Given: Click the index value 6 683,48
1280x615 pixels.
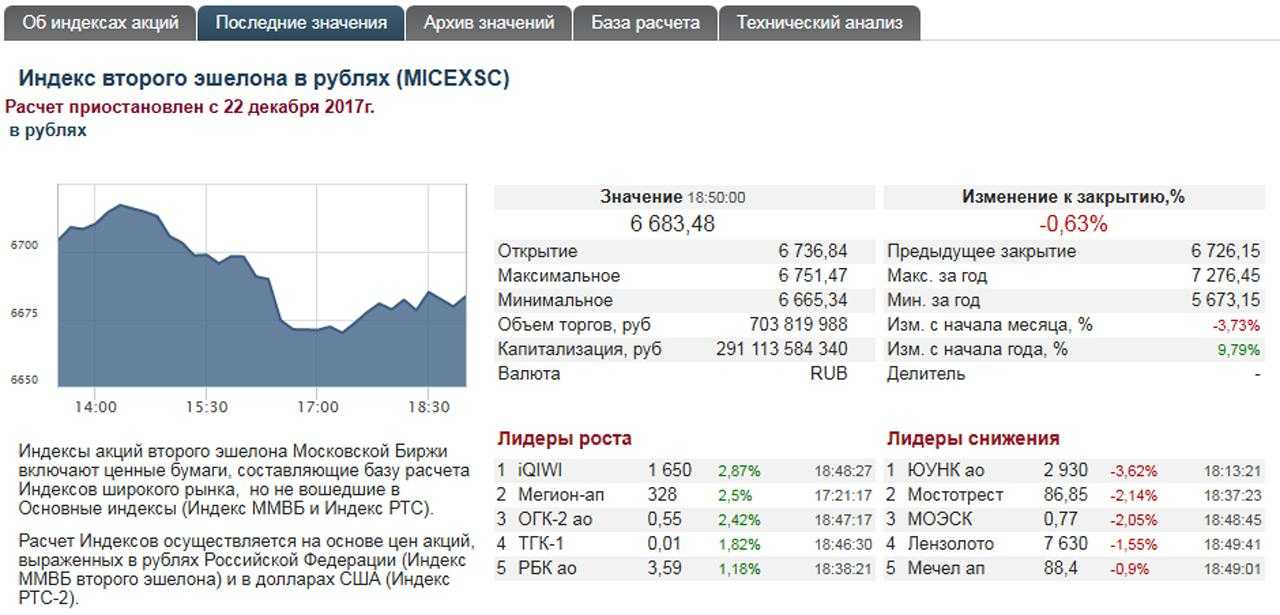Looking at the screenshot, I should pos(673,224).
